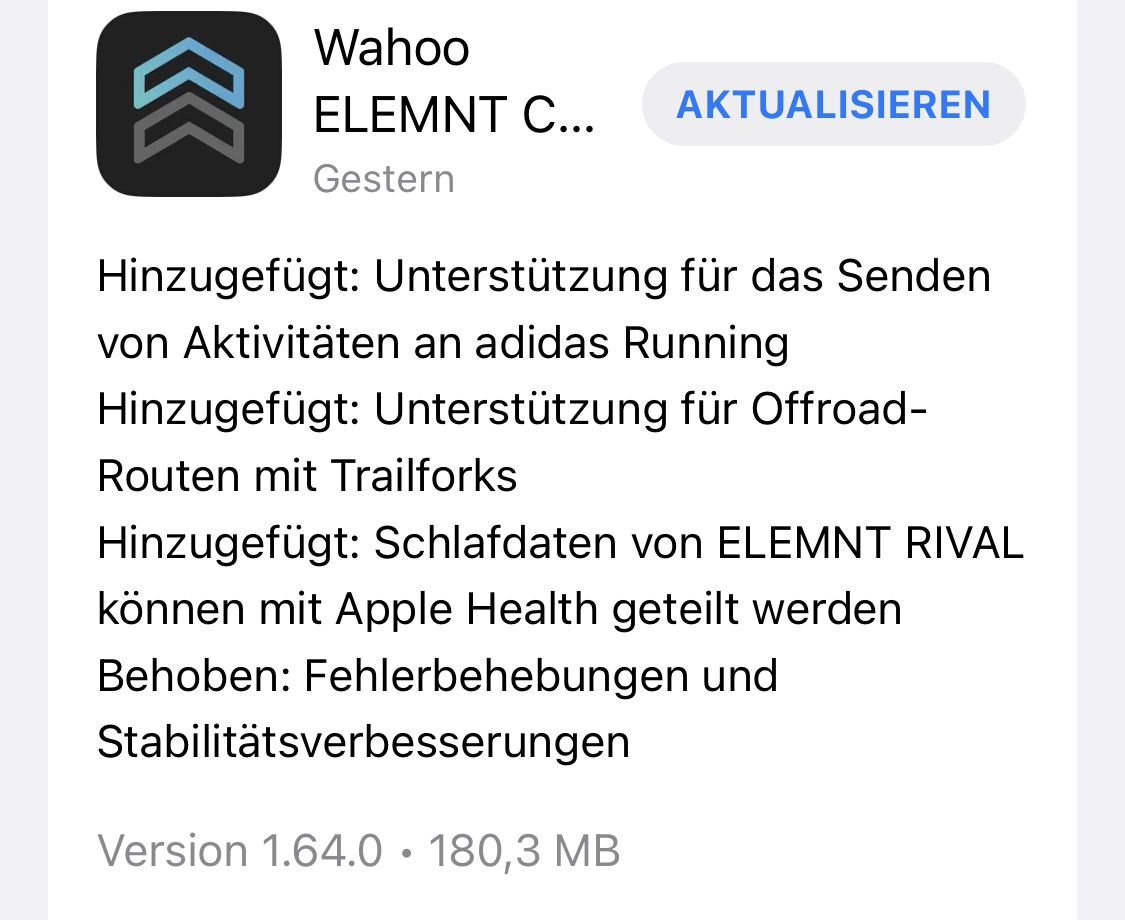Tap the blue chevron in the app logo
The image size is (1125, 920).
tap(189, 72)
